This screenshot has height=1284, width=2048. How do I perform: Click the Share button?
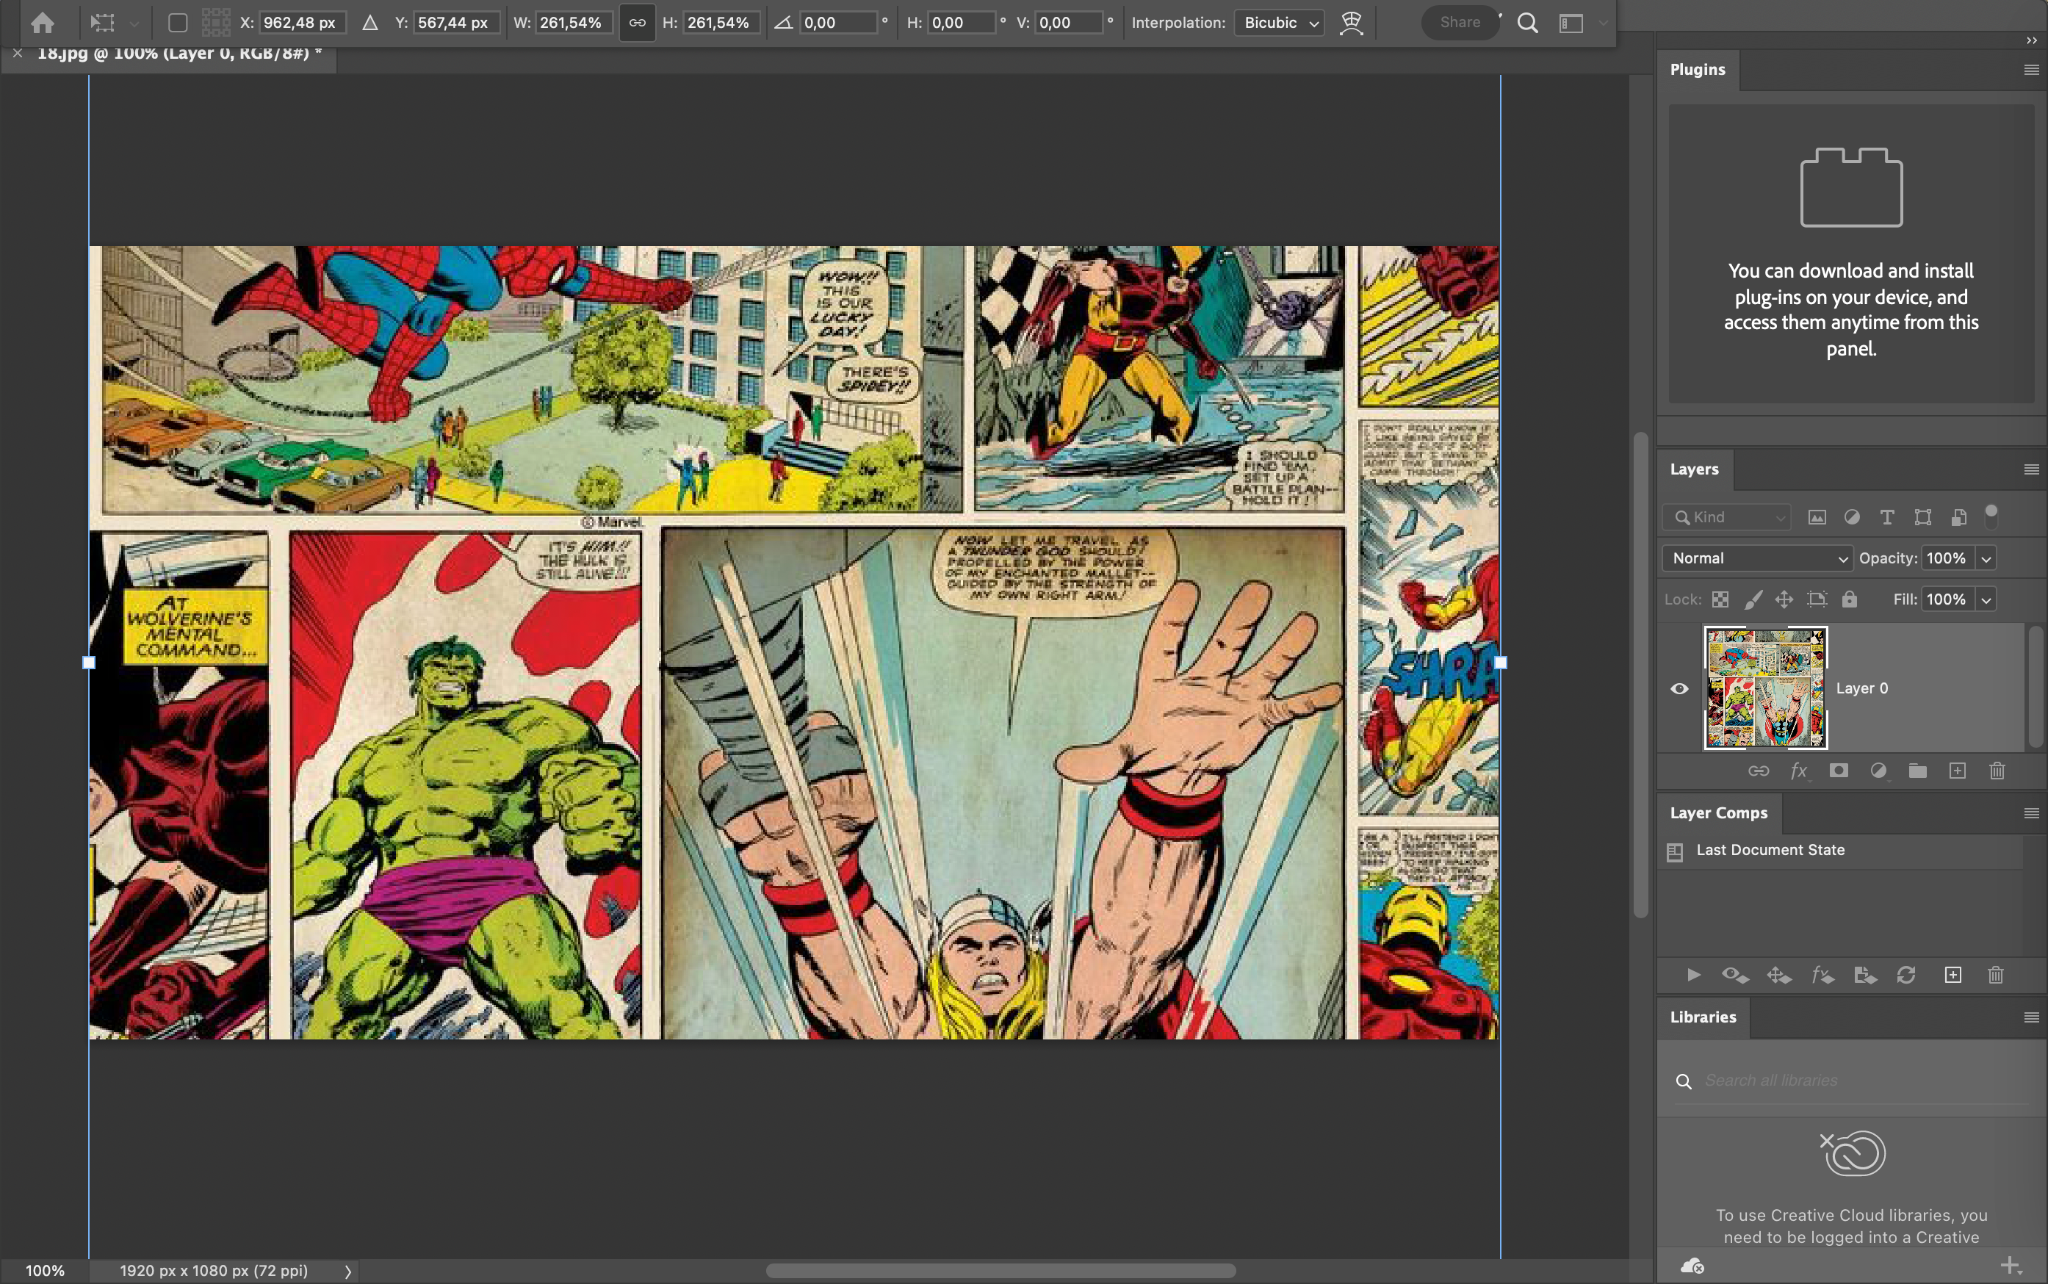1459,22
